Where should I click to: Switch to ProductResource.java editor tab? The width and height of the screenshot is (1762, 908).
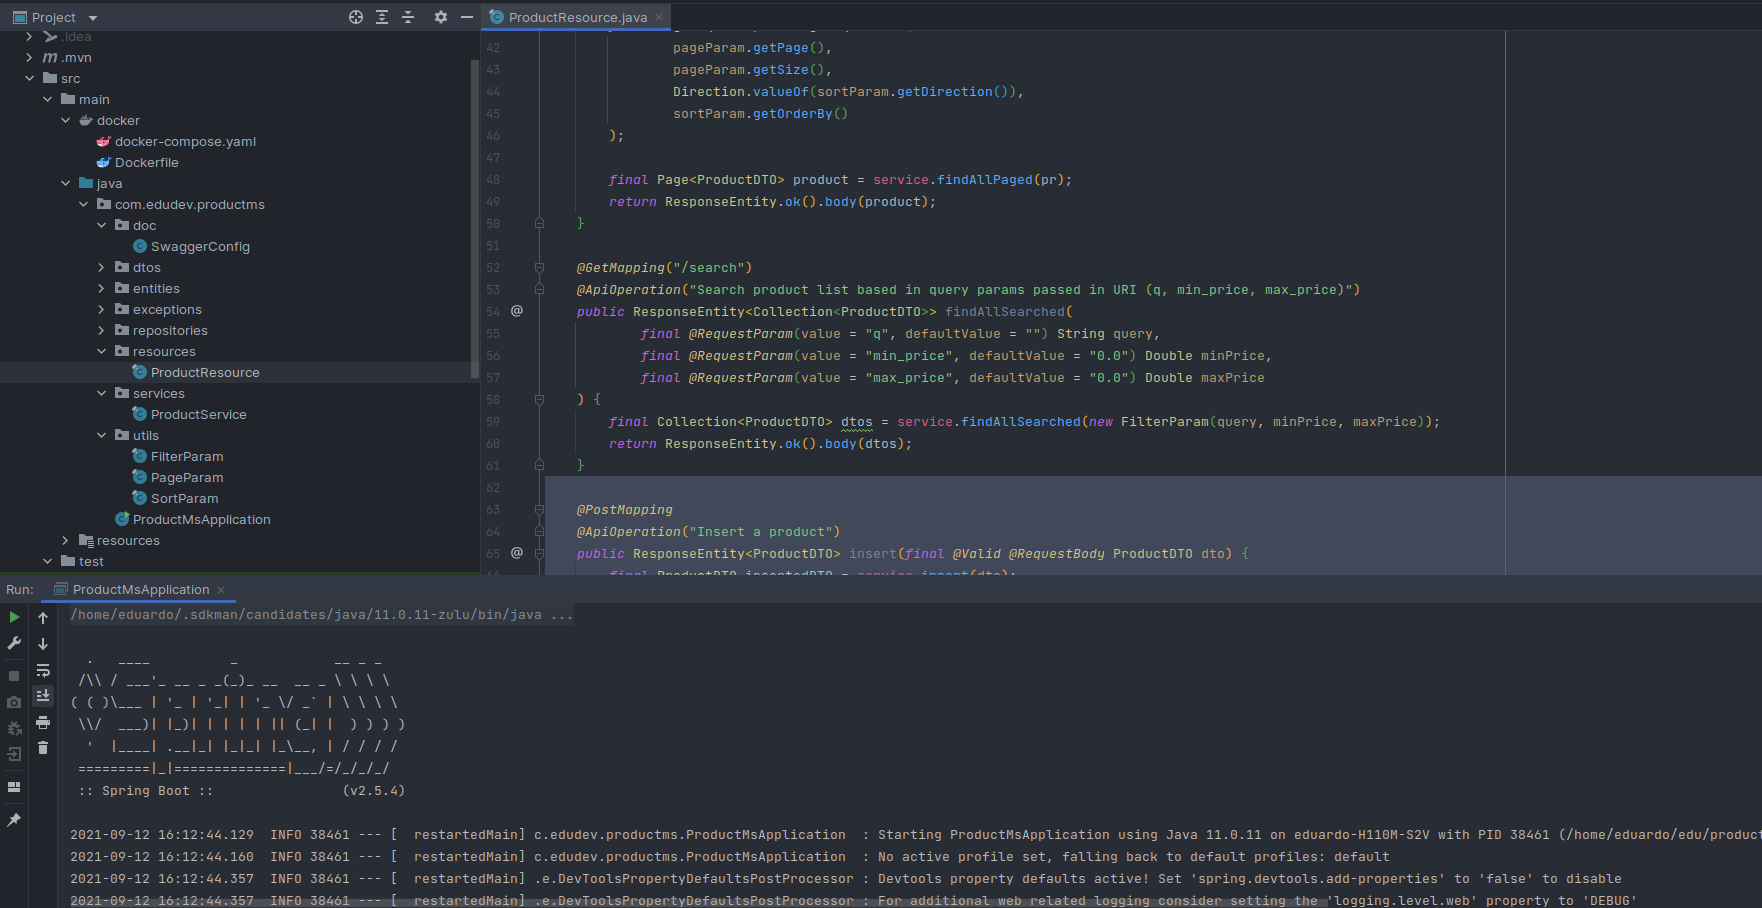(x=577, y=17)
